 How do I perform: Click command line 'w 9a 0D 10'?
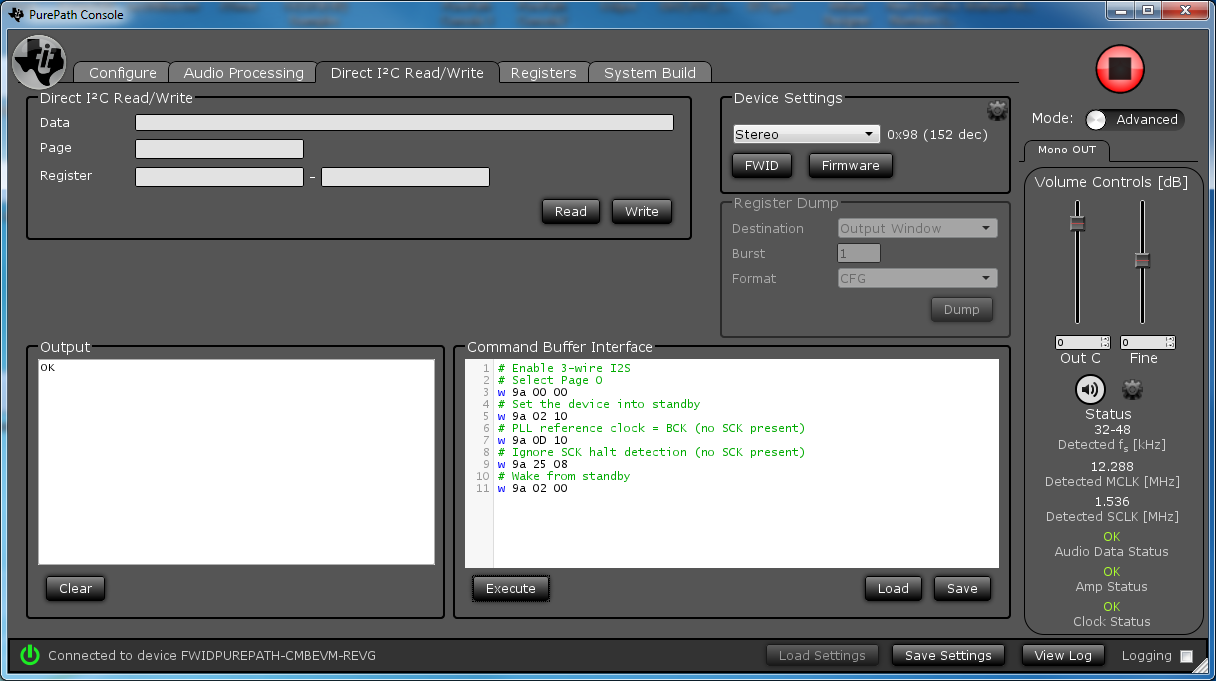click(x=532, y=440)
